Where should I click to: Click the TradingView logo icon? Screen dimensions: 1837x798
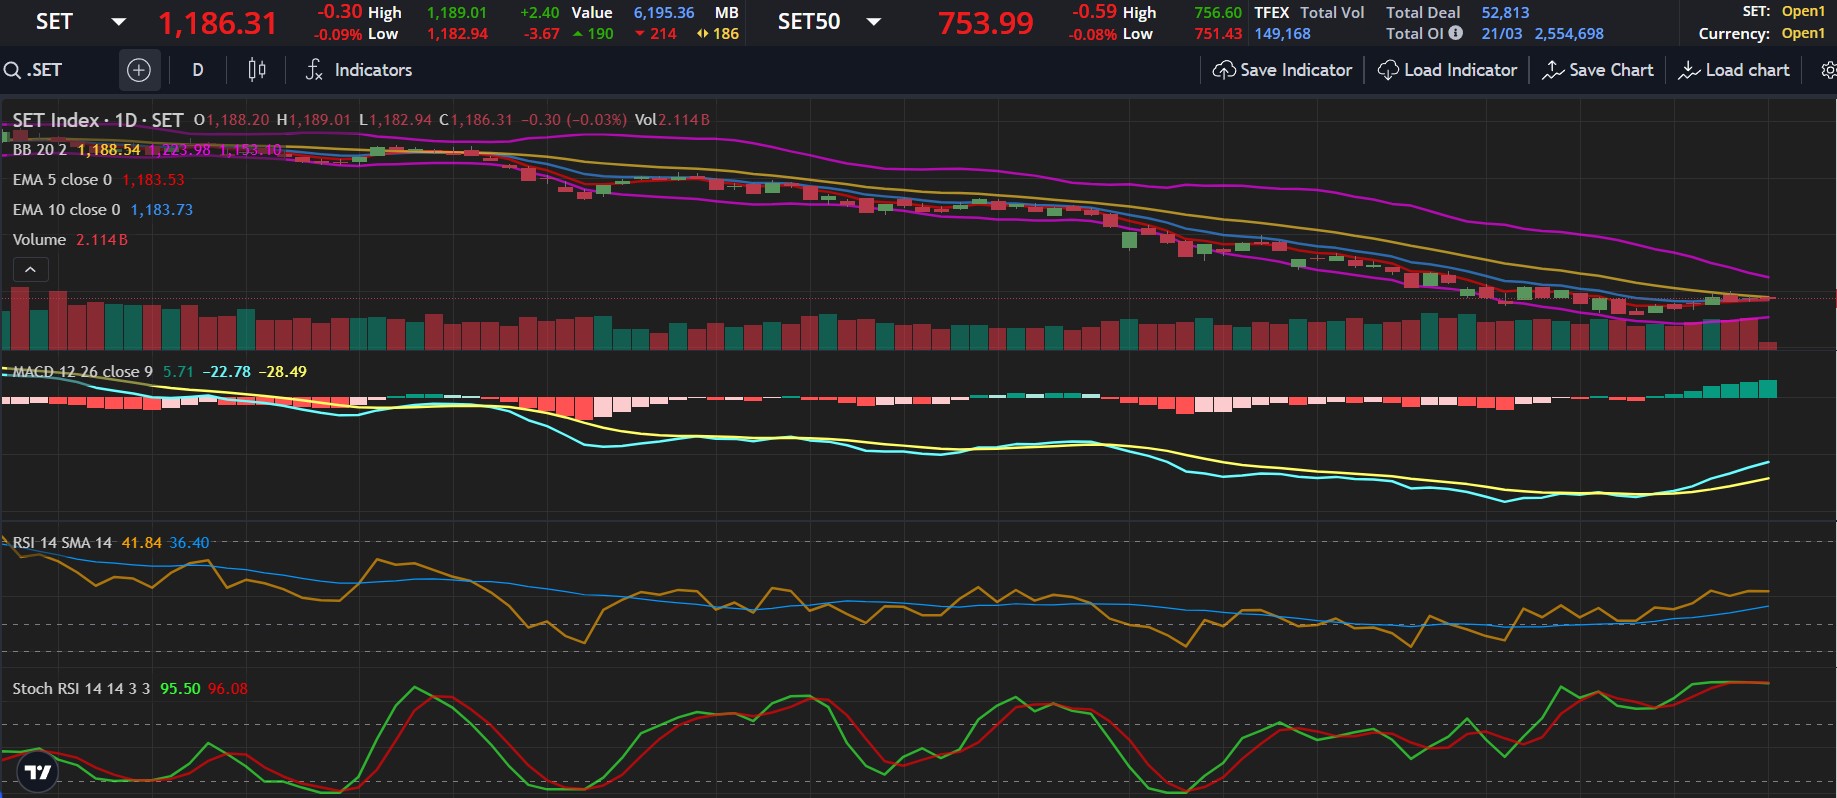pos(38,772)
